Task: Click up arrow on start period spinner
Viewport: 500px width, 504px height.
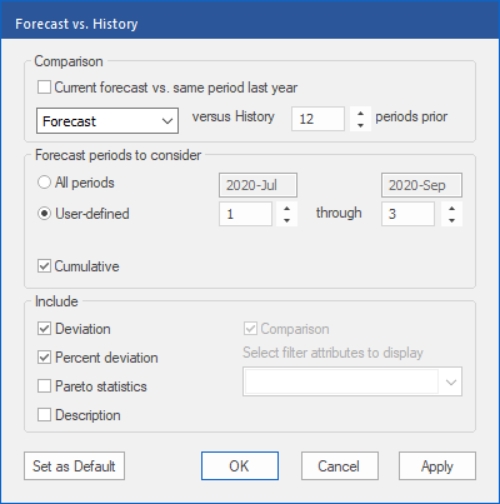Action: (x=287, y=209)
